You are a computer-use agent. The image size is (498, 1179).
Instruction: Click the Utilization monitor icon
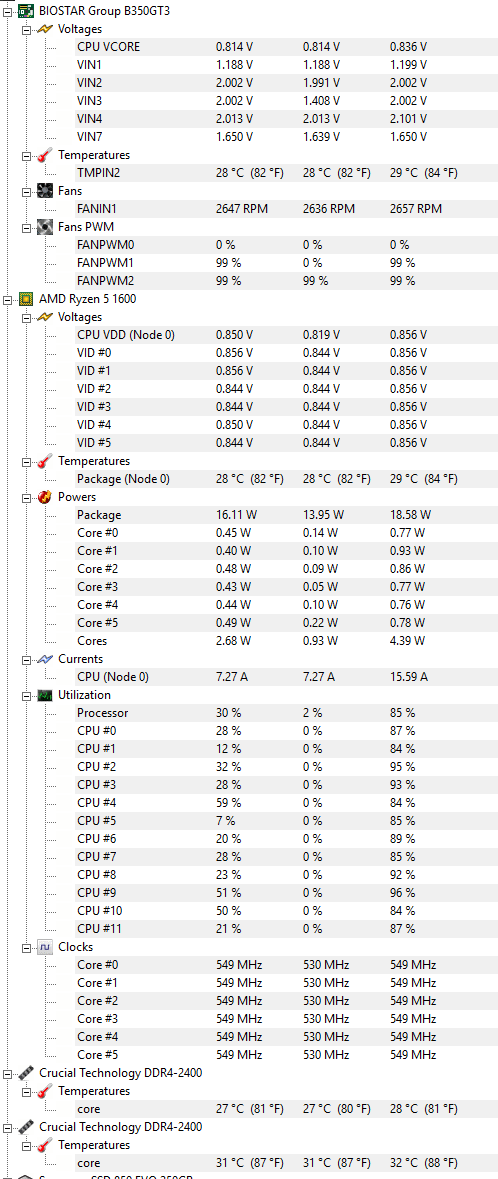pyautogui.click(x=45, y=695)
